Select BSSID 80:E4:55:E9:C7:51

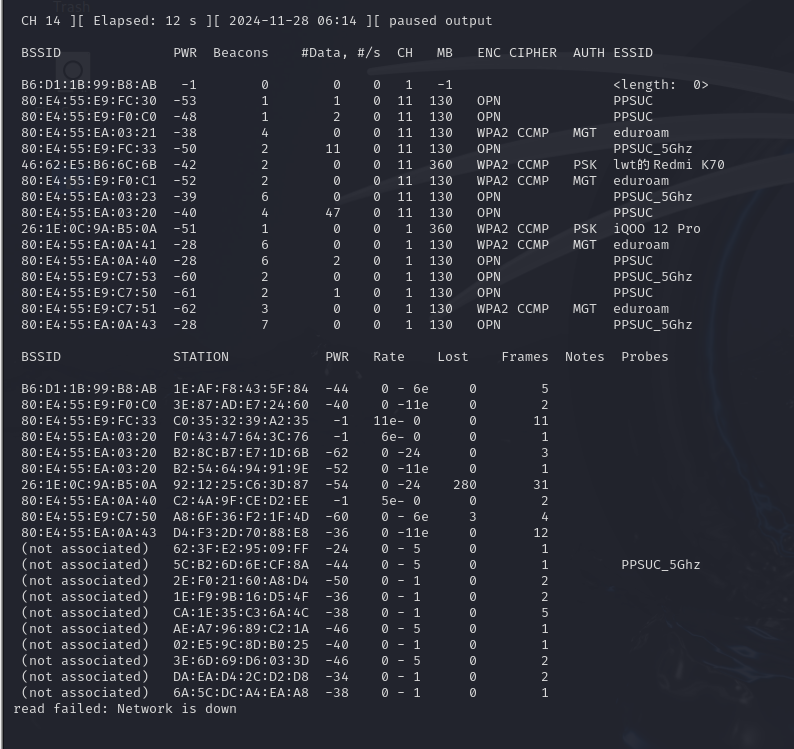(x=89, y=309)
